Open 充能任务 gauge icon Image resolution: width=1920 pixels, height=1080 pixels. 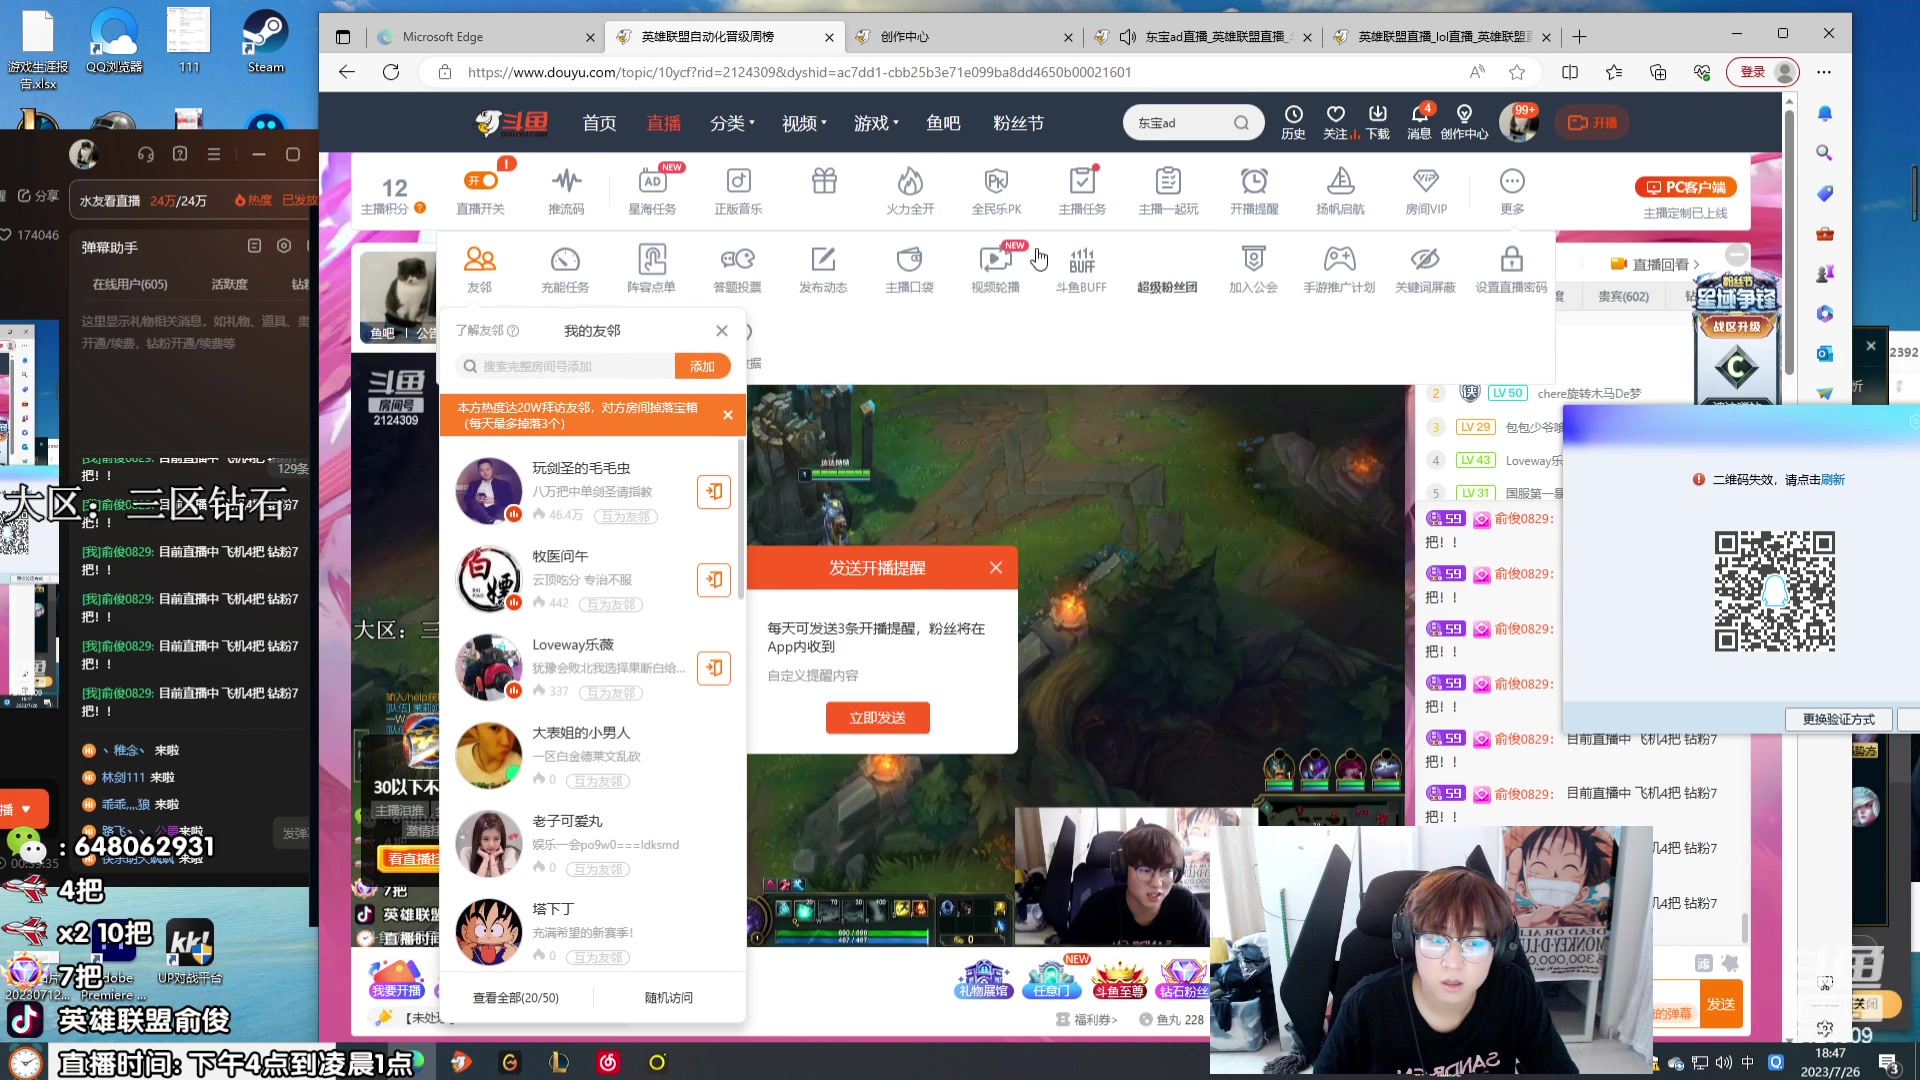[565, 260]
